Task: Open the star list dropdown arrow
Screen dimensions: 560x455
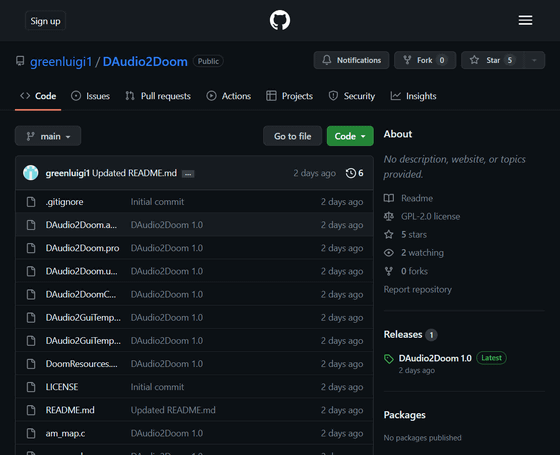Action: (x=534, y=60)
